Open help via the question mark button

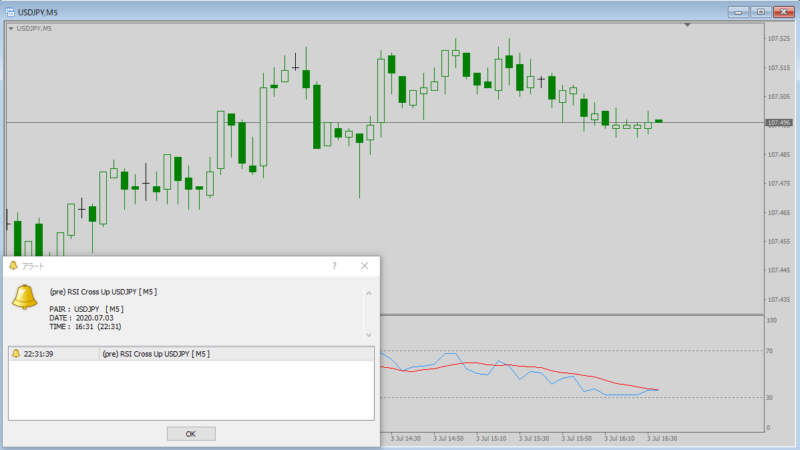(335, 266)
